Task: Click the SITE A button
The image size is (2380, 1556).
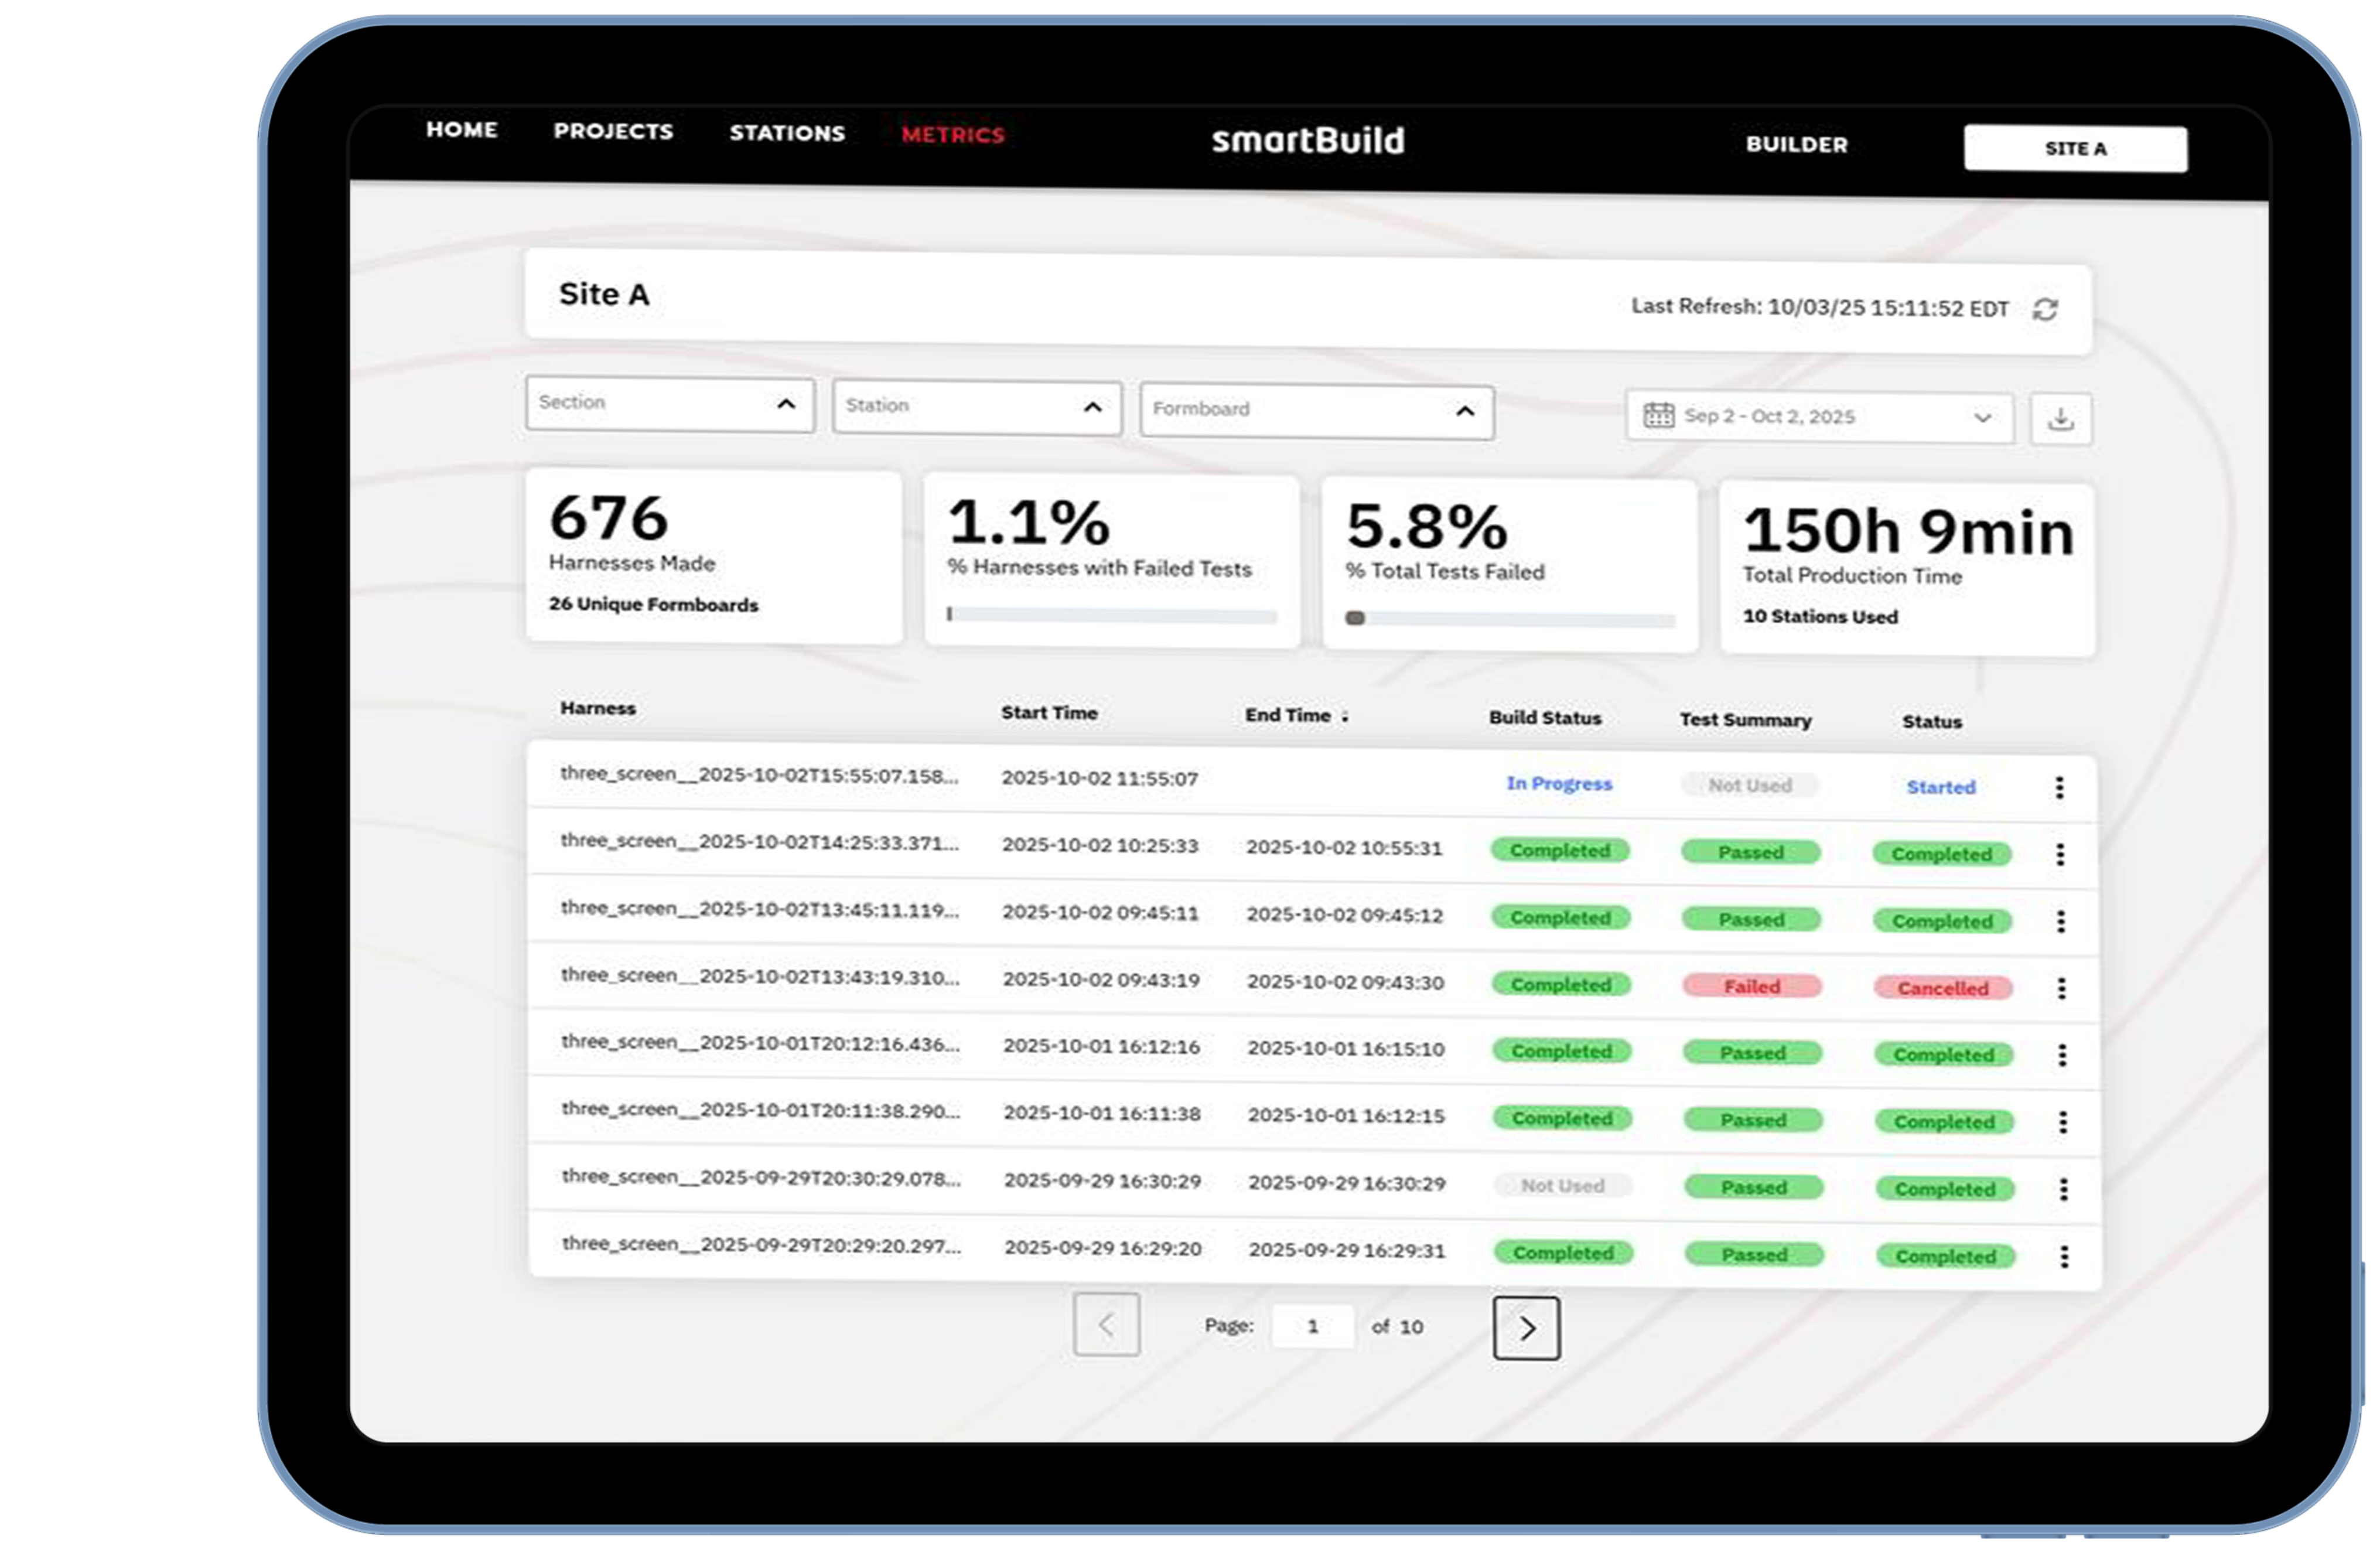Action: pos(2075,149)
